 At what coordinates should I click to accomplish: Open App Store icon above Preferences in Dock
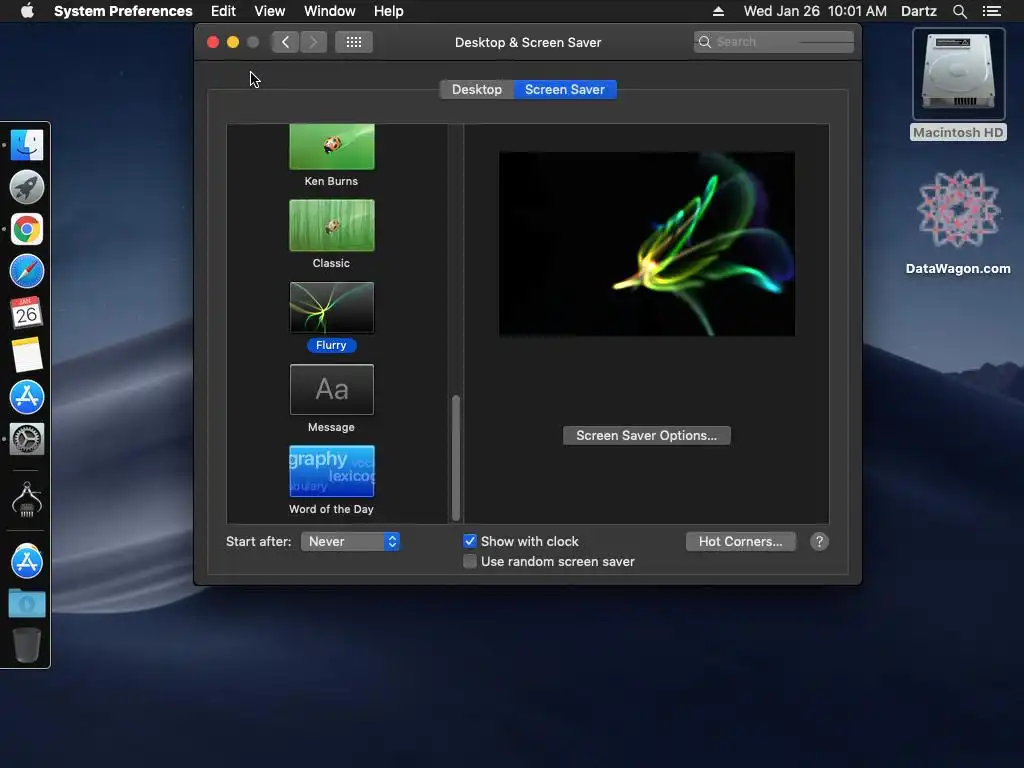pos(27,397)
